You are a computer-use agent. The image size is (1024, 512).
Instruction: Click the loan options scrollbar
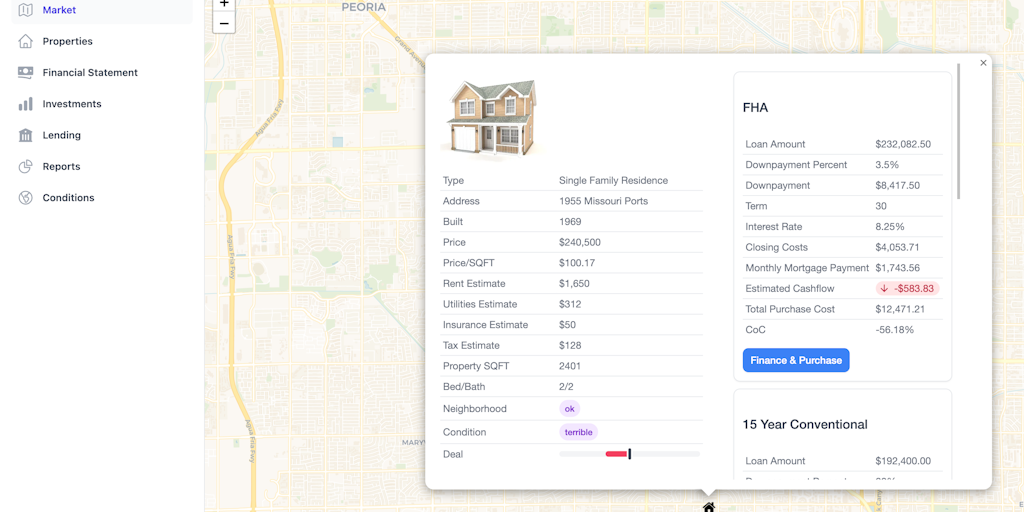(959, 131)
